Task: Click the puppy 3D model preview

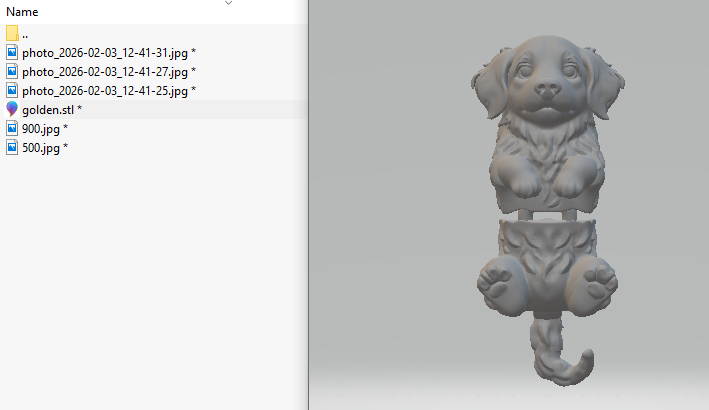Action: [548, 211]
